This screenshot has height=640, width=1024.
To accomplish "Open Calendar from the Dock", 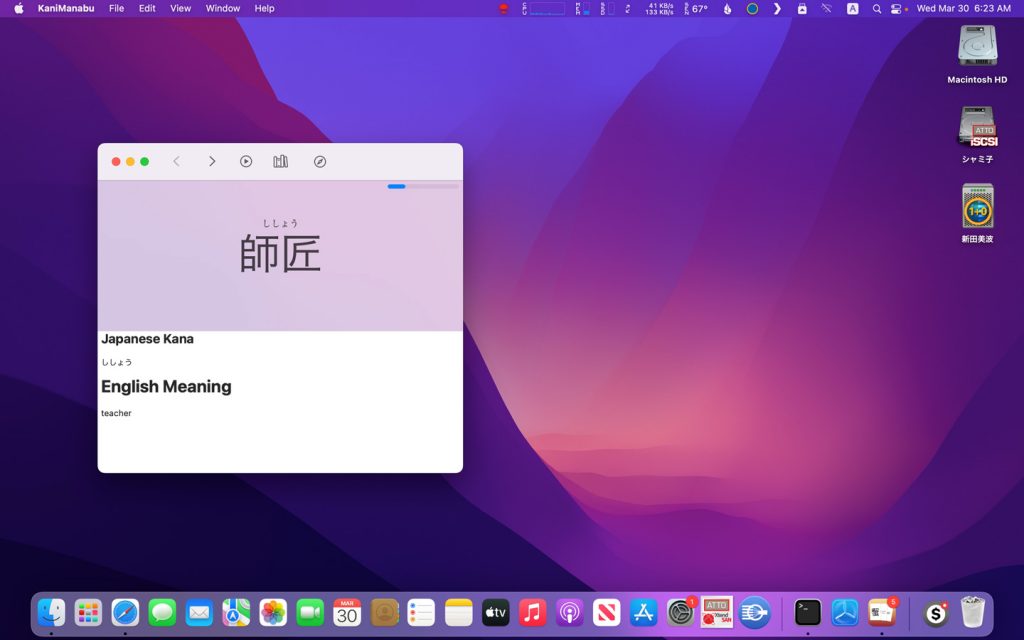I will point(347,613).
